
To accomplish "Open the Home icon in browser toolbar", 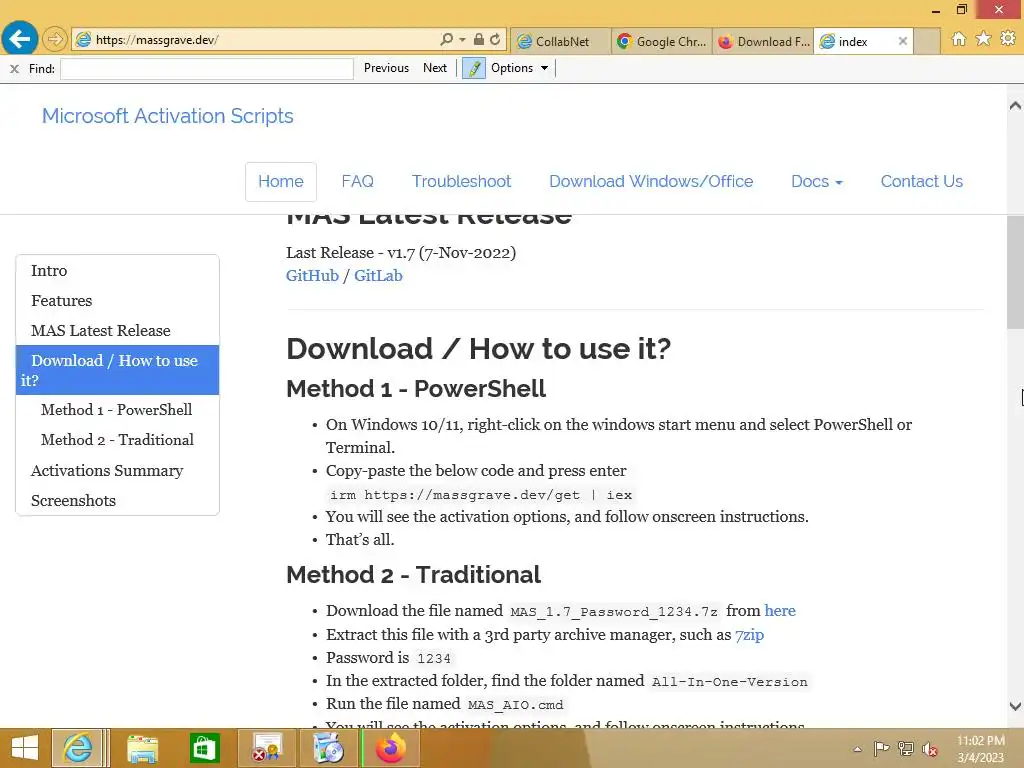I will [x=959, y=39].
